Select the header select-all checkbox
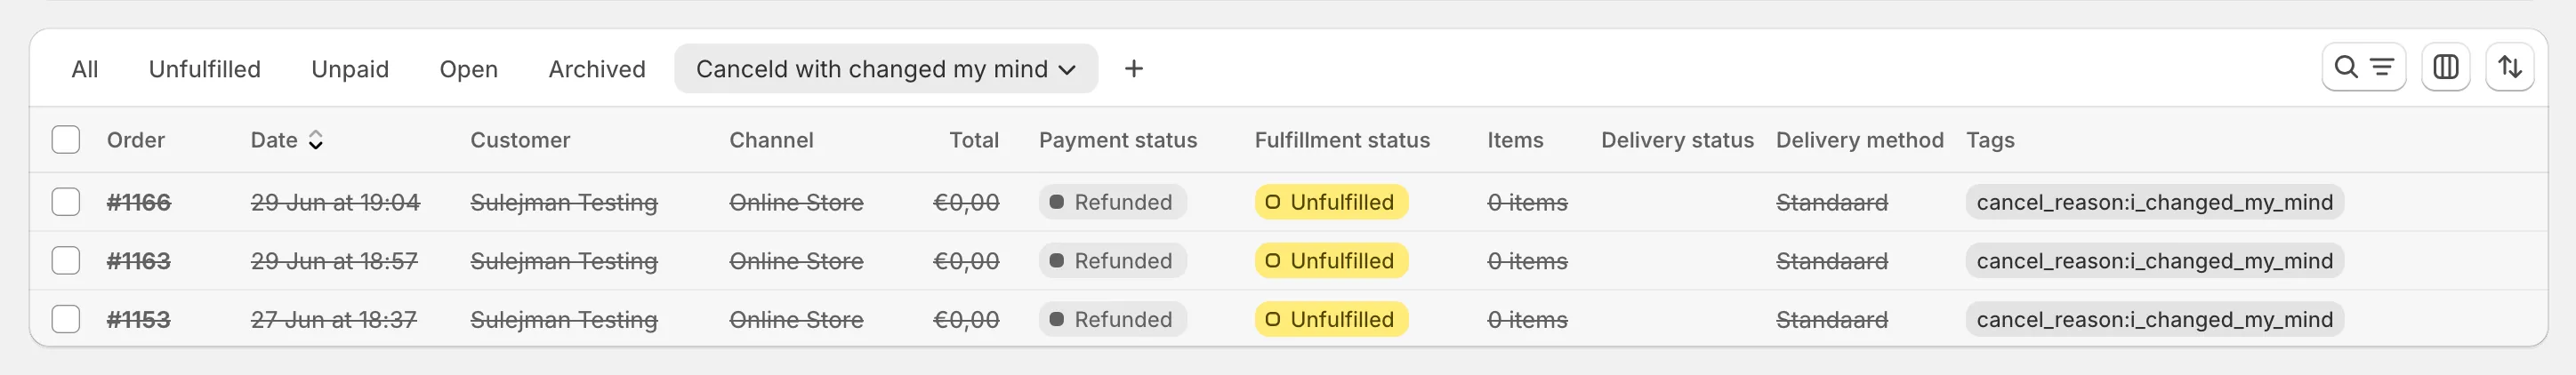Screen dimensions: 2576x375 66,140
